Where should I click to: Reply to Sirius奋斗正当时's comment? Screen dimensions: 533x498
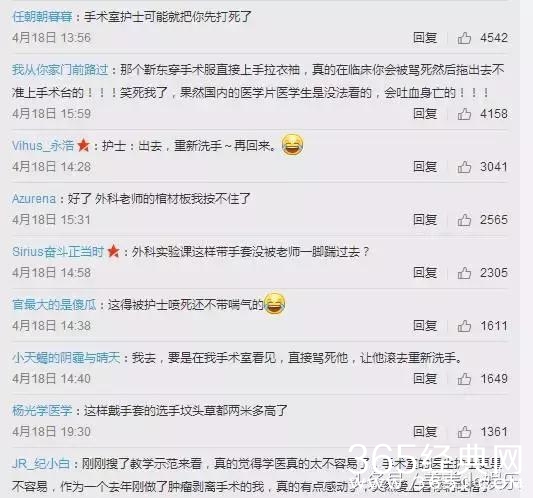point(425,273)
